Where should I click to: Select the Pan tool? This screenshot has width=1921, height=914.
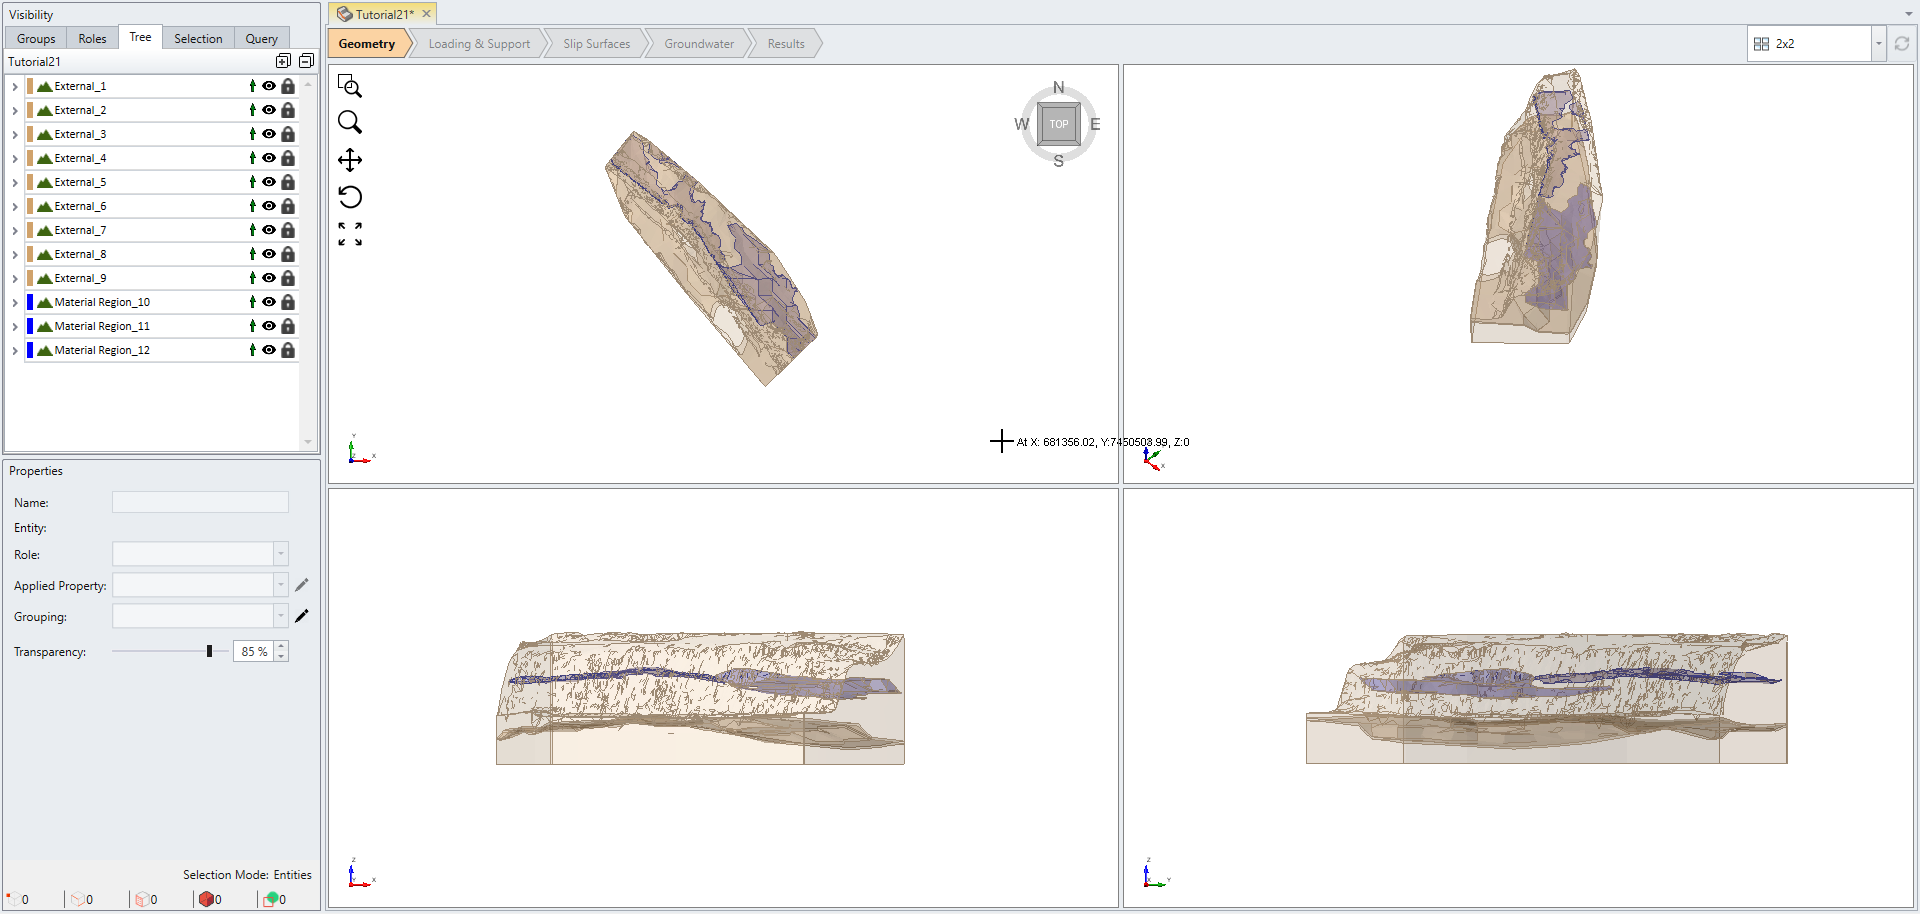click(350, 159)
